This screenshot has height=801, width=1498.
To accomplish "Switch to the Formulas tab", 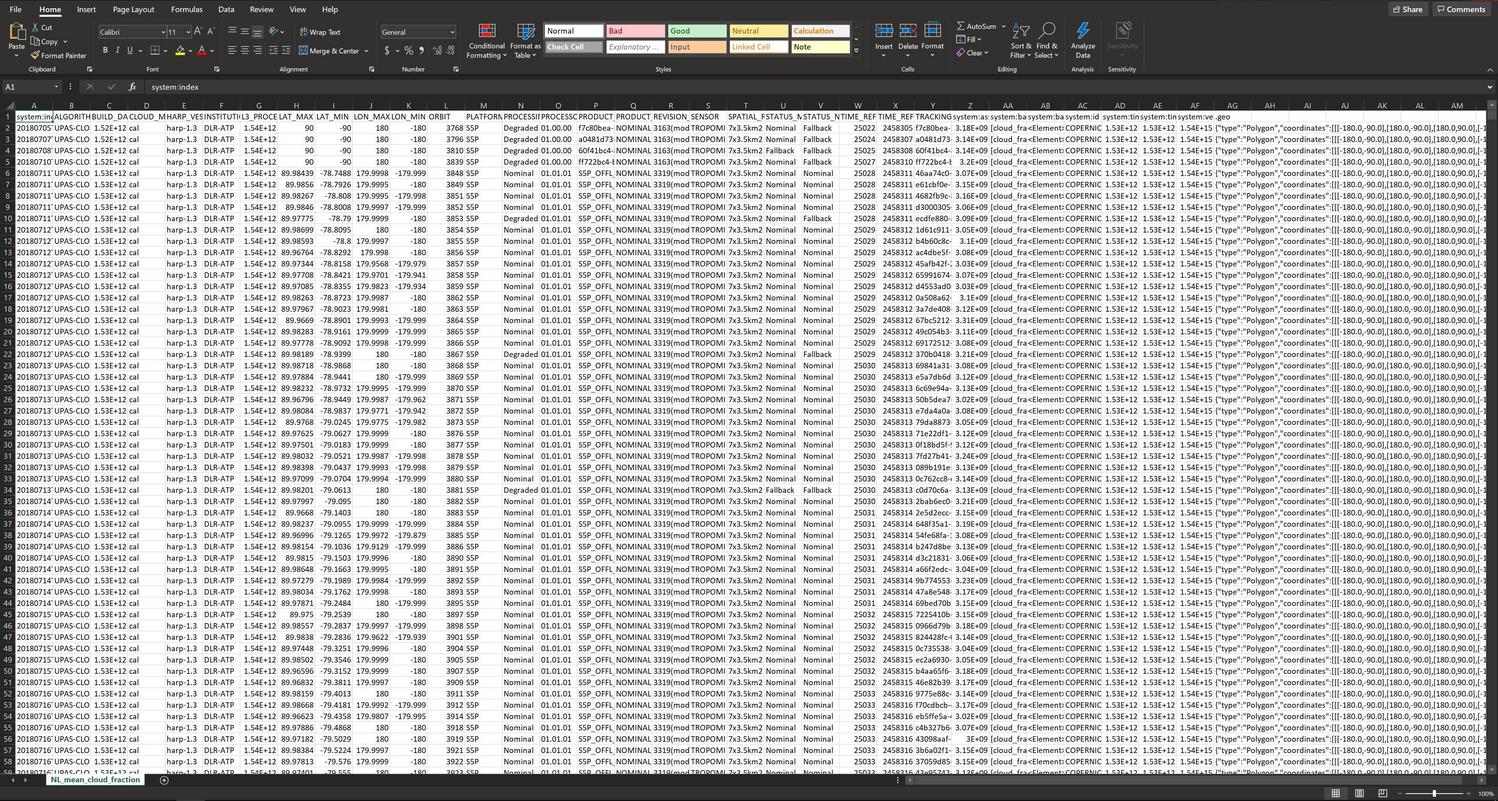I will click(186, 9).
